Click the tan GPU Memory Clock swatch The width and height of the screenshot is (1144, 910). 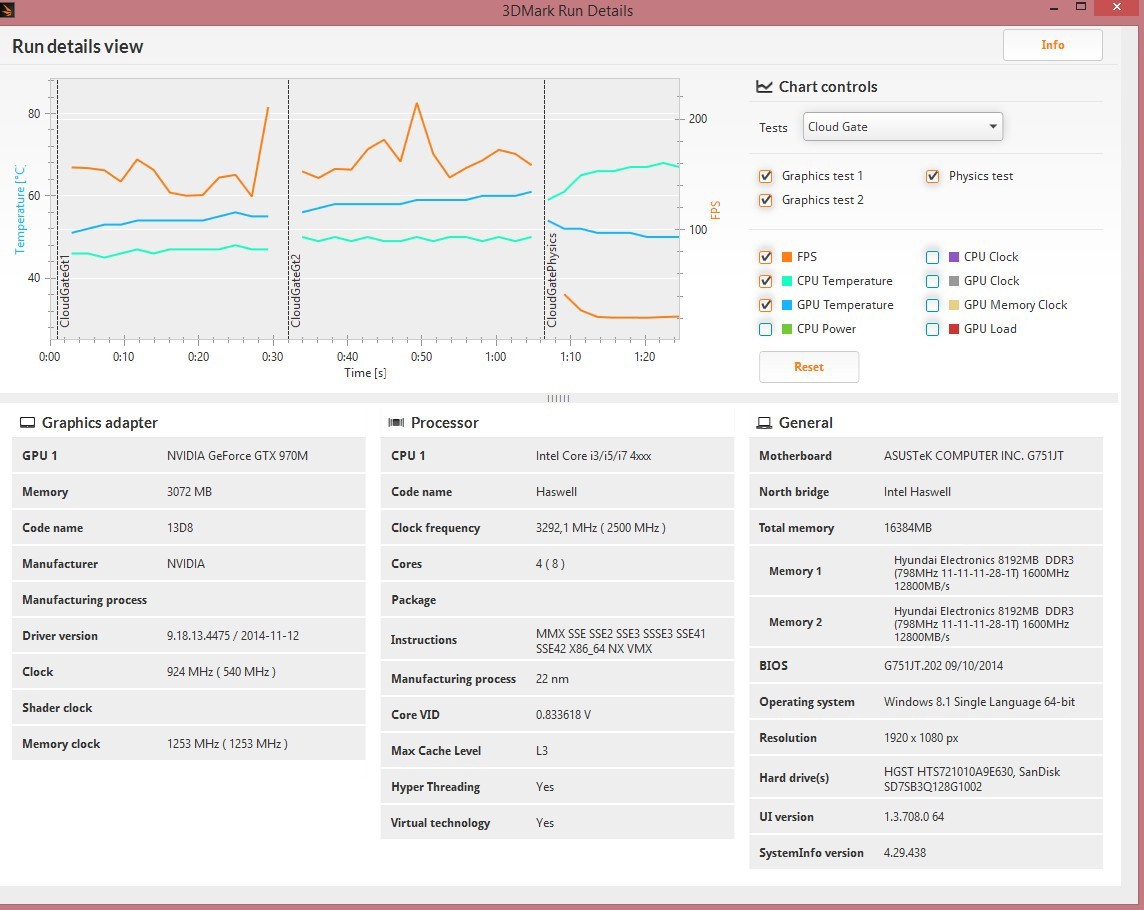(x=954, y=305)
